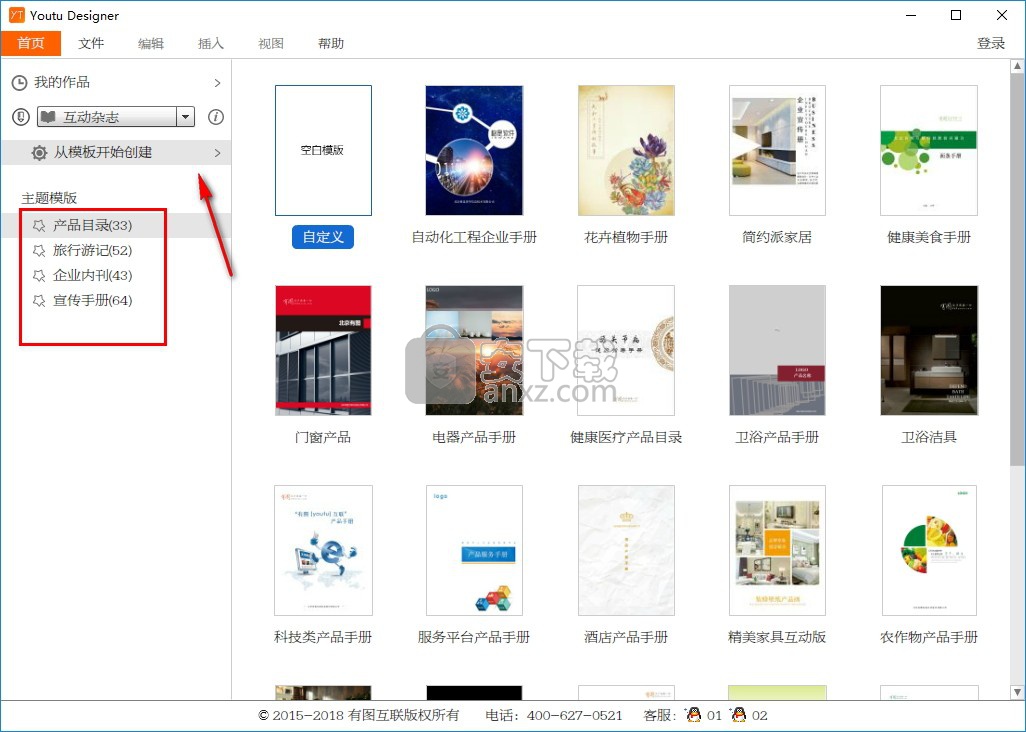Click the vertical scrollbar thumb

pos(1017,269)
